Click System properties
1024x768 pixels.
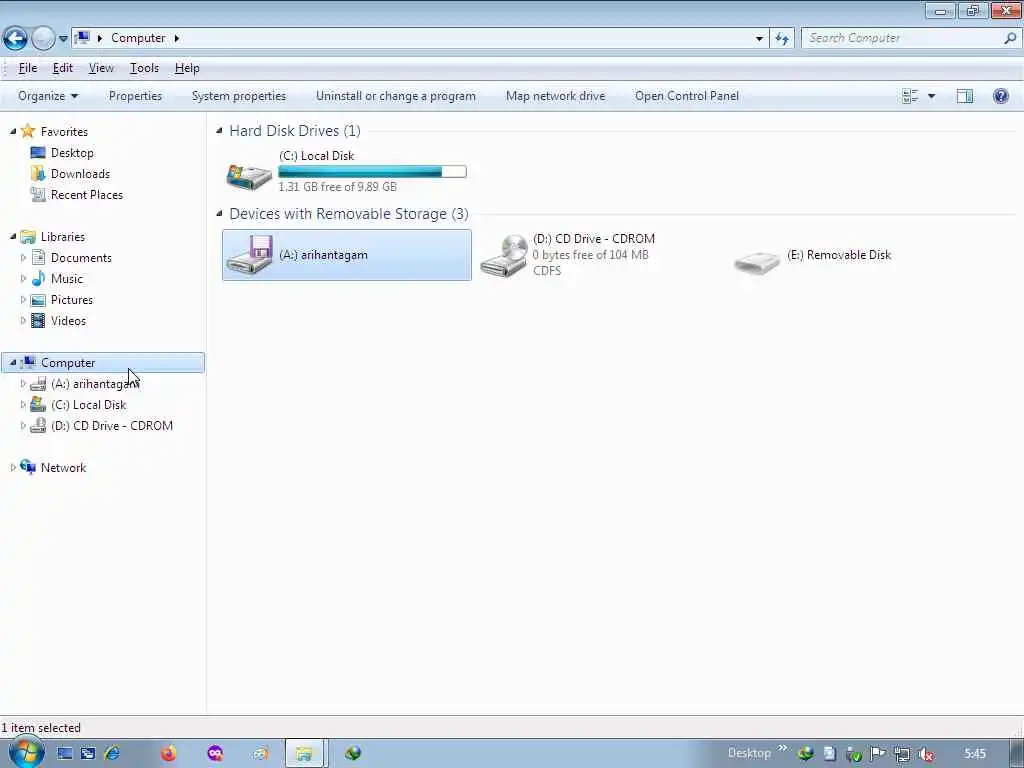(239, 96)
